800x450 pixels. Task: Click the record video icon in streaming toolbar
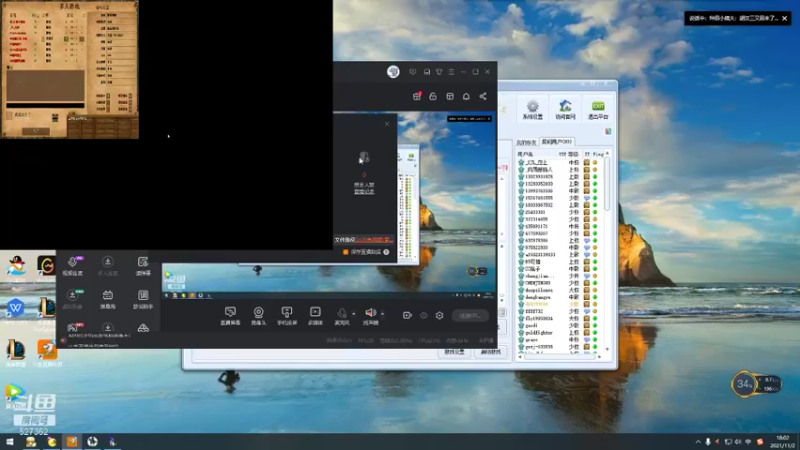point(407,315)
